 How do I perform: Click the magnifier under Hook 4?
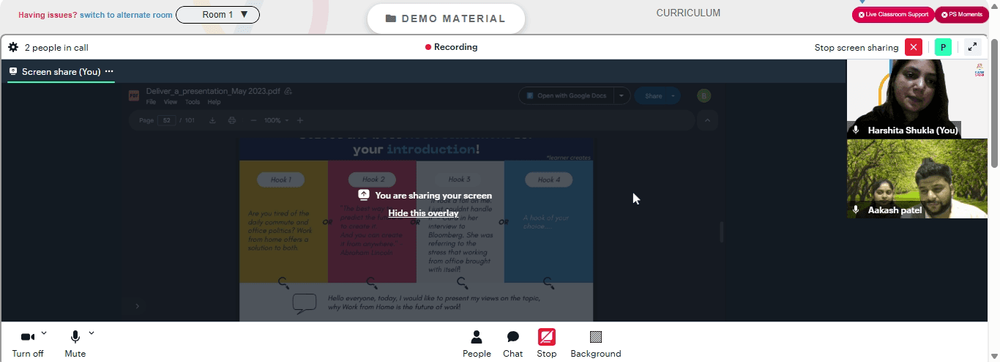pyautogui.click(x=548, y=282)
